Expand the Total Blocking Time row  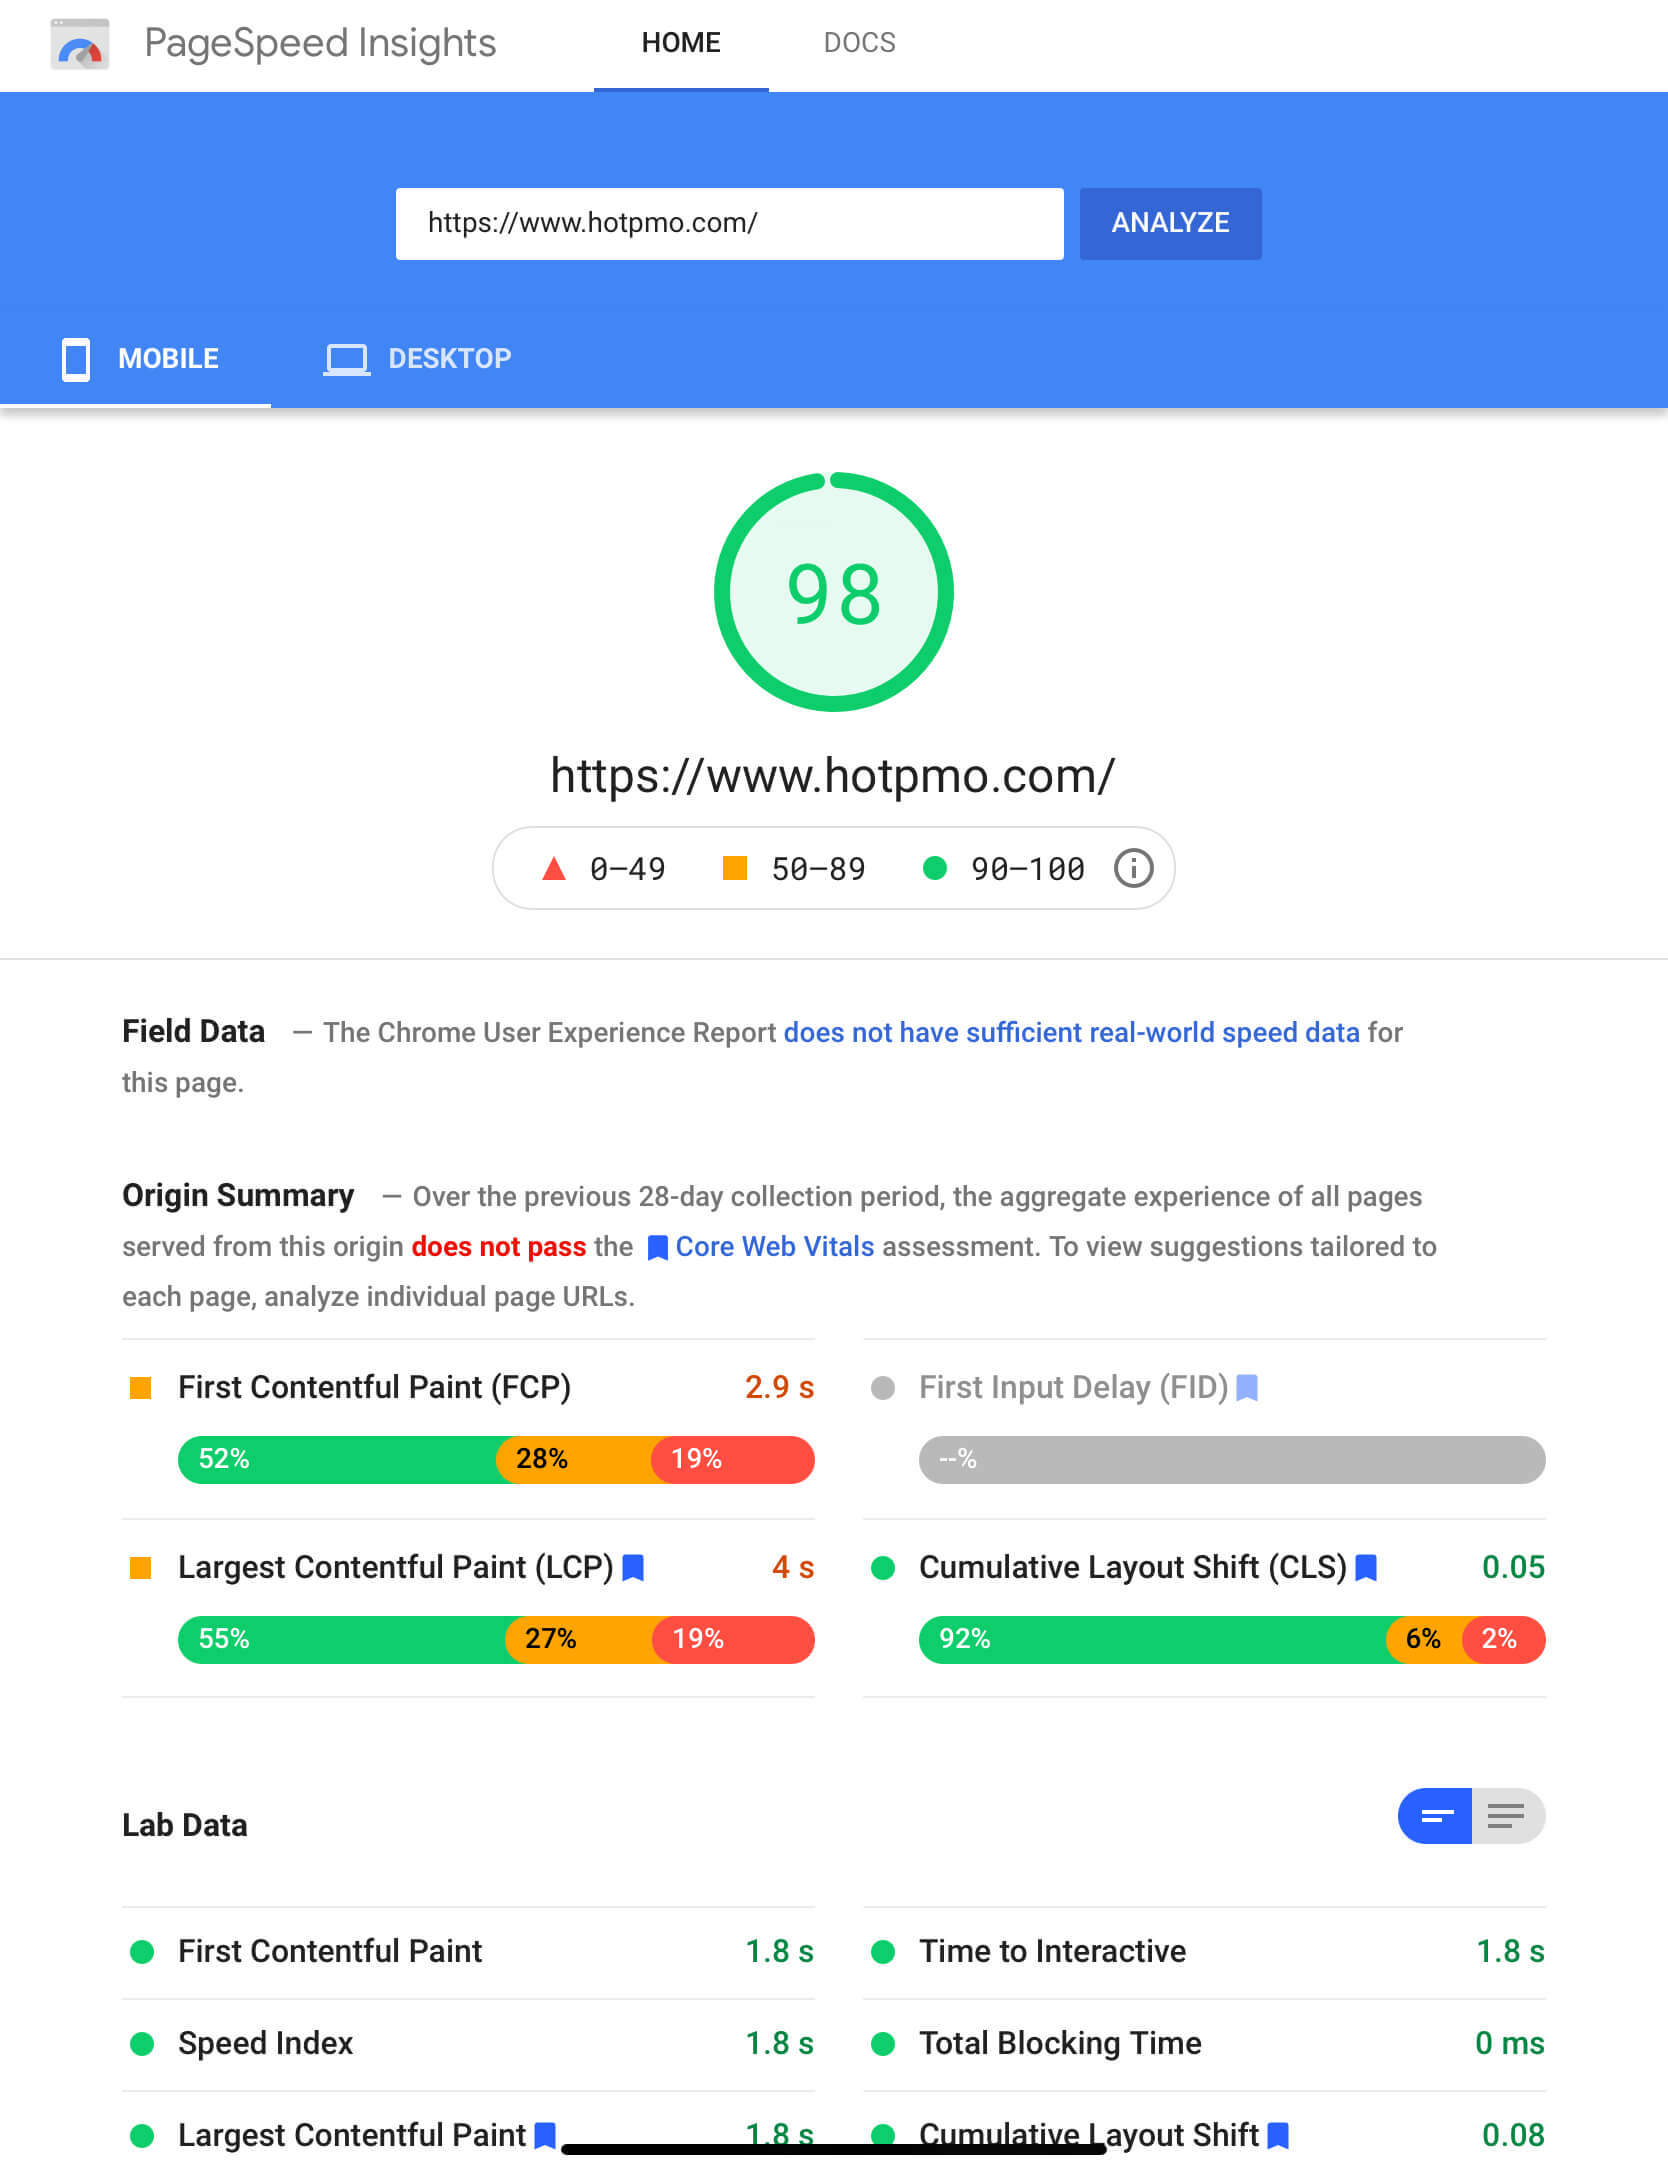[x=1060, y=2043]
